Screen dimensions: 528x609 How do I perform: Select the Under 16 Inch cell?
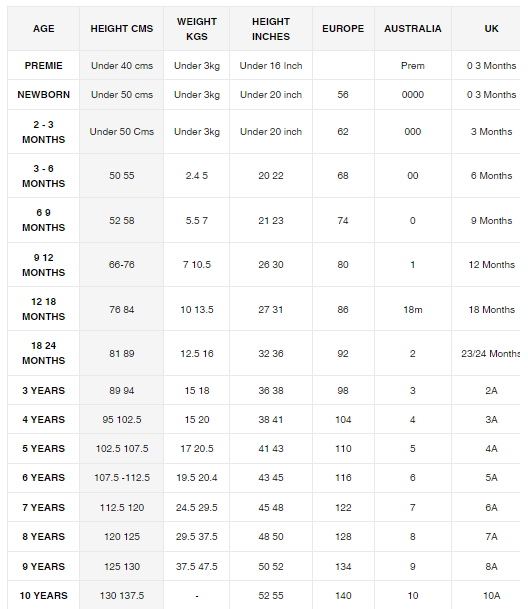click(271, 66)
